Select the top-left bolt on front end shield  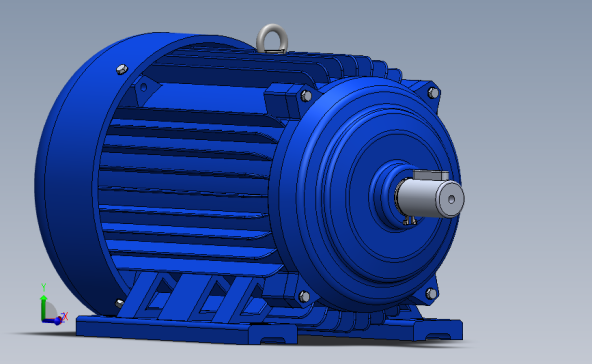(x=306, y=96)
